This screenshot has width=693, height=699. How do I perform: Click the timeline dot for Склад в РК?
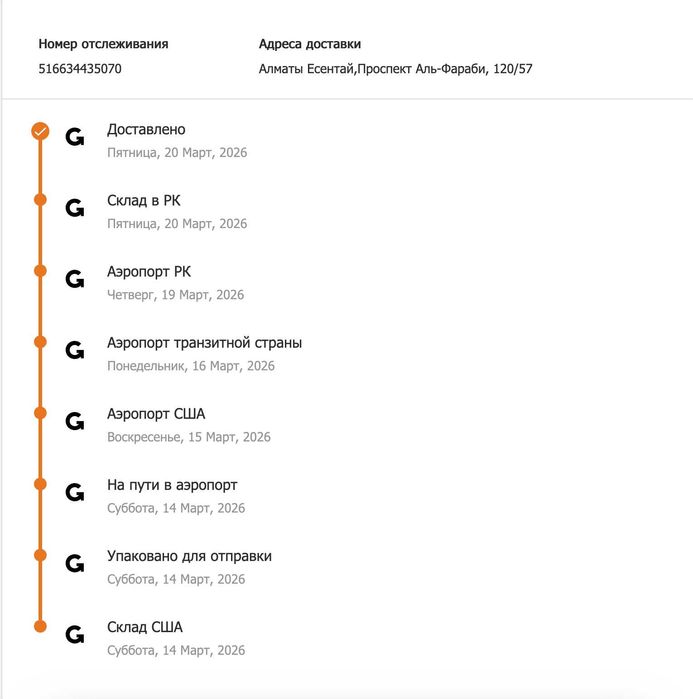[x=40, y=200]
